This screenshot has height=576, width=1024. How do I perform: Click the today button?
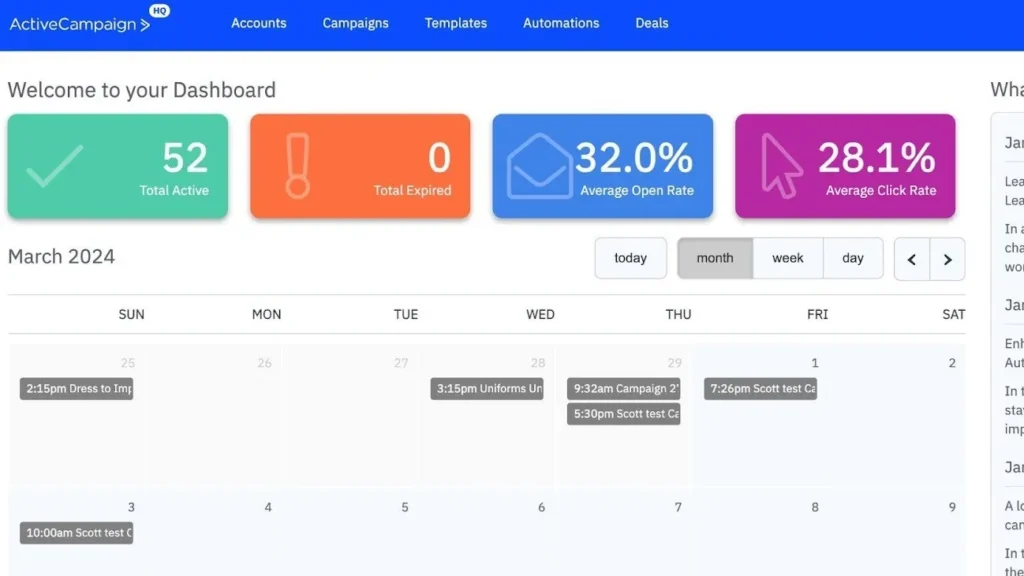630,258
